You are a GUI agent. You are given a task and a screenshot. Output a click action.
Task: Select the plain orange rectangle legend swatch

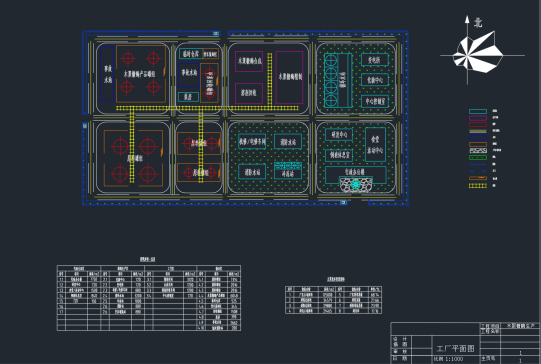(x=478, y=144)
